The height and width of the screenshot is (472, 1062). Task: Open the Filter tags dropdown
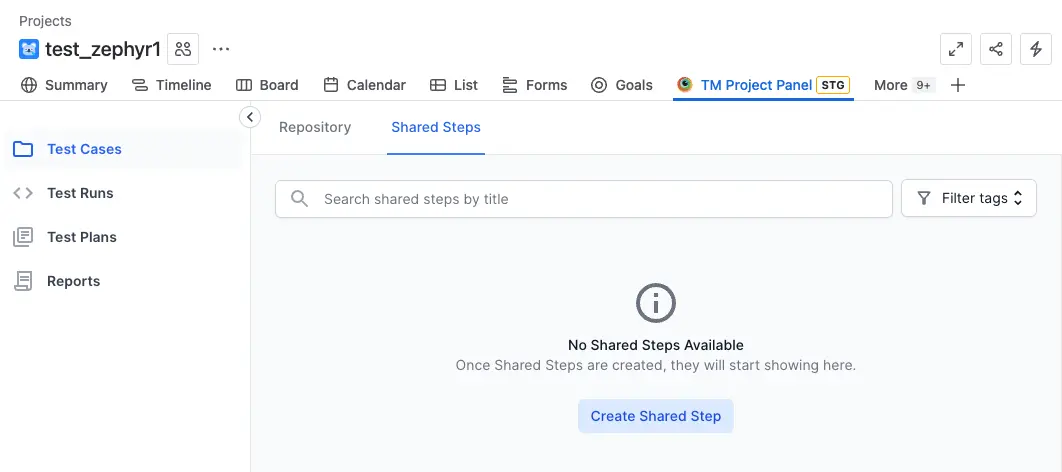coord(969,199)
